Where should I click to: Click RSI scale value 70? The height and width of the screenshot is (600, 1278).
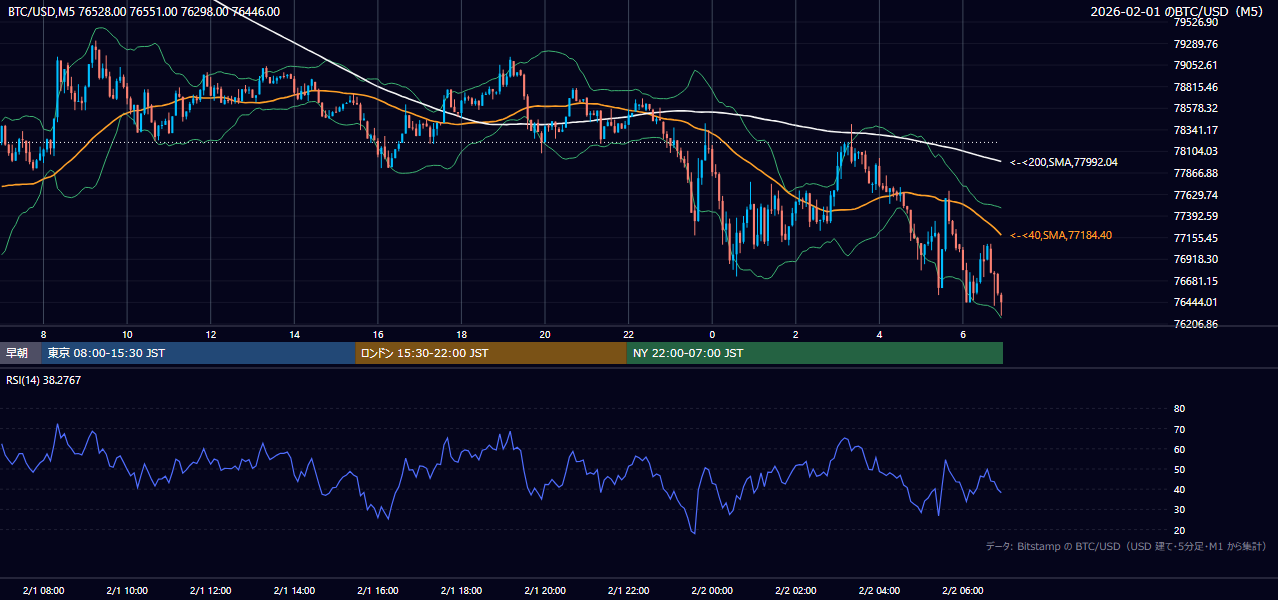(x=1179, y=429)
